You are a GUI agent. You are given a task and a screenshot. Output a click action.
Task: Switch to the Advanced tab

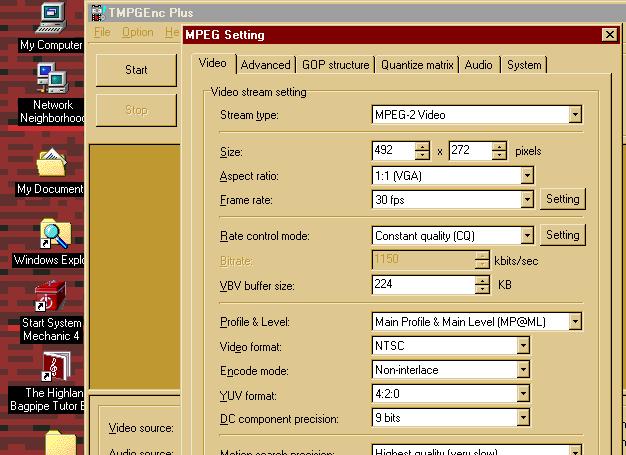265,65
